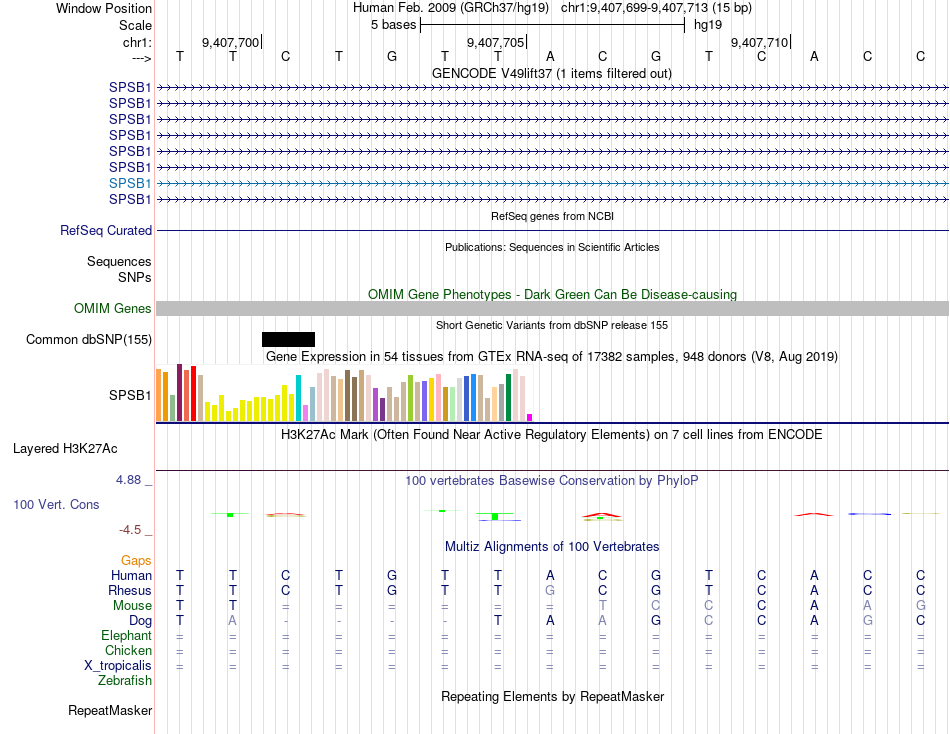Click 'chr1:9,407,699-9,407,713 (15 bp)' position text
Image resolution: width=950 pixels, height=734 pixels.
click(656, 8)
